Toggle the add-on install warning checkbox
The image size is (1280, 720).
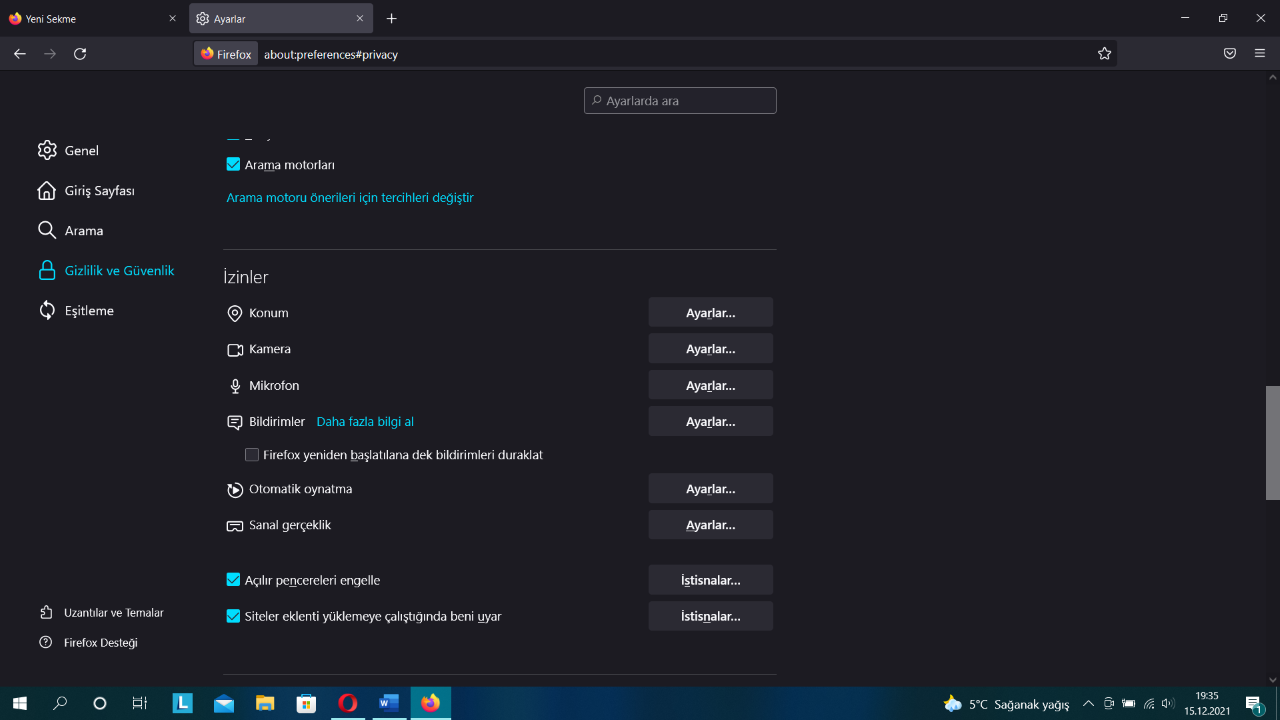[x=233, y=616]
